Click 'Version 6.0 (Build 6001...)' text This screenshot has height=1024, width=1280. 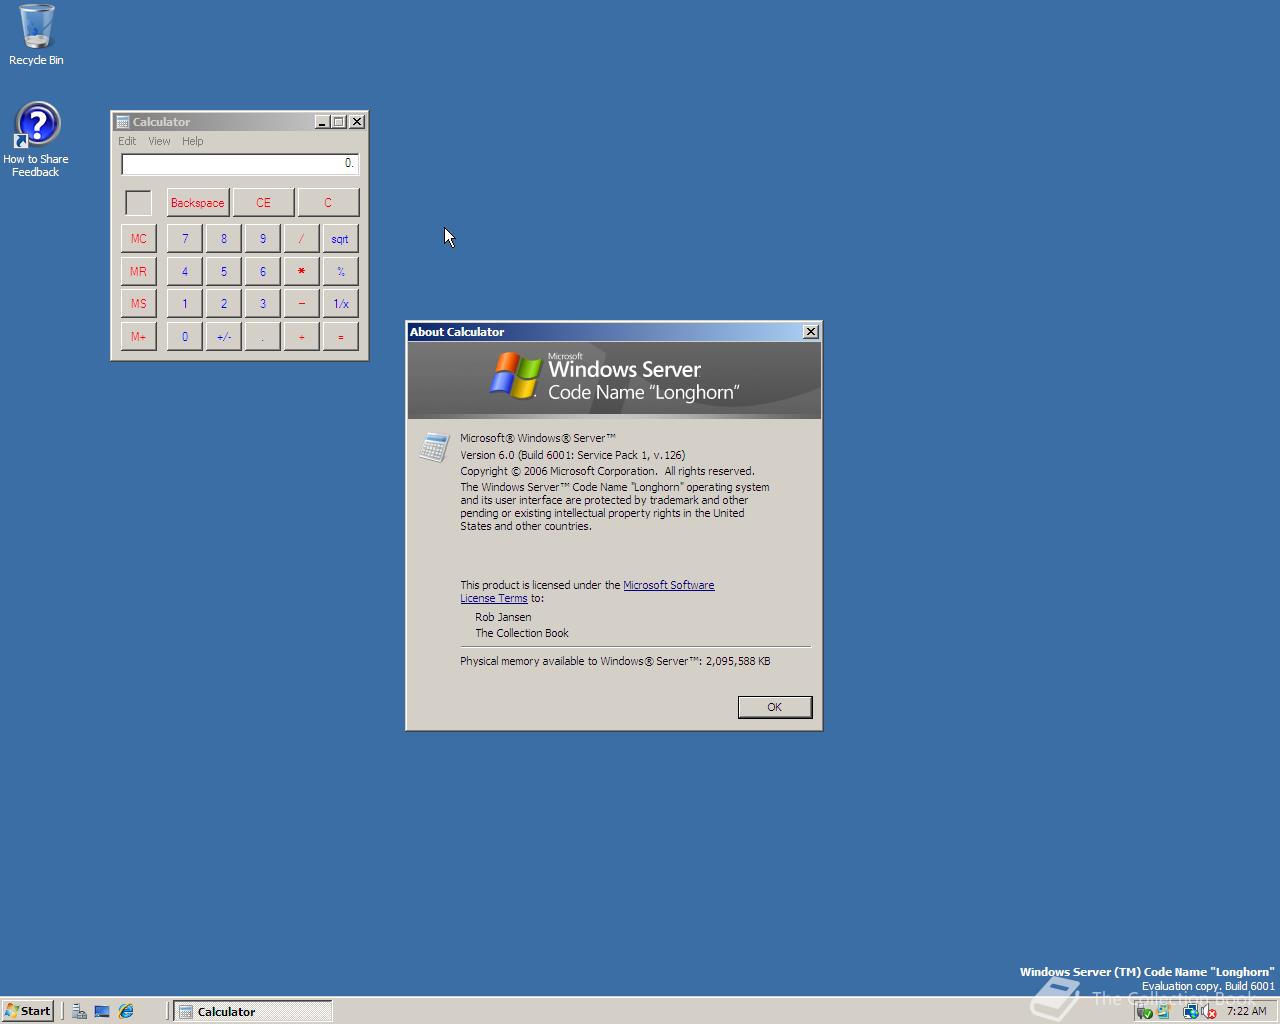coord(572,455)
